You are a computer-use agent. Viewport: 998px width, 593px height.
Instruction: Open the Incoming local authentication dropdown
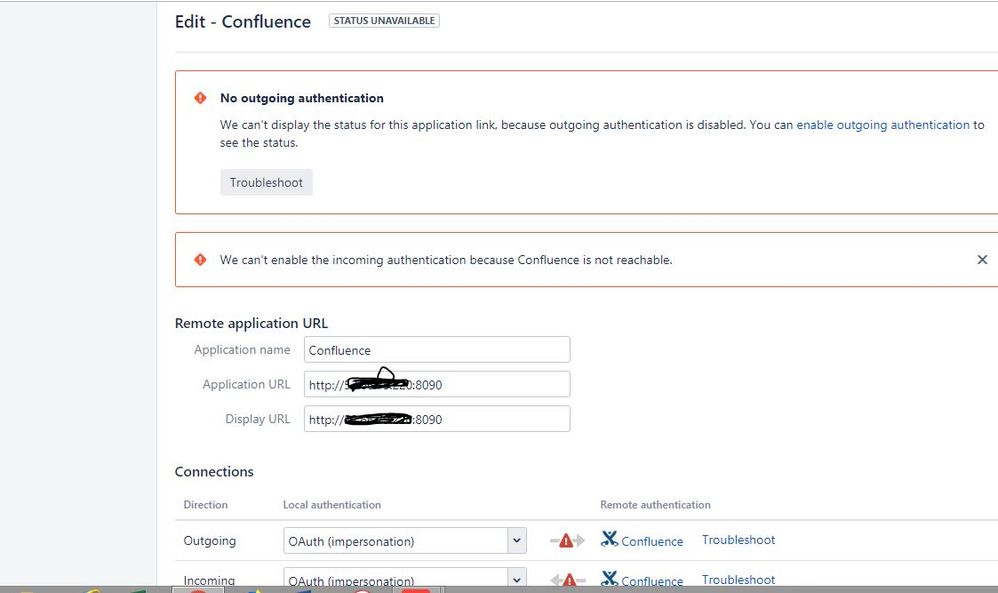coord(405,578)
